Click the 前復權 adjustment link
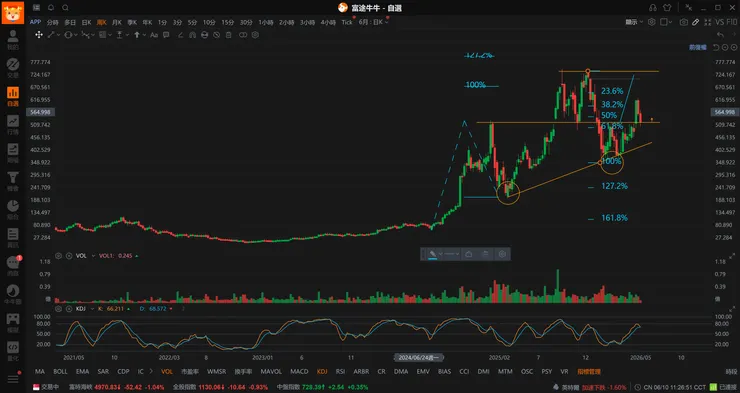This screenshot has width=740, height=393. pyautogui.click(x=698, y=48)
